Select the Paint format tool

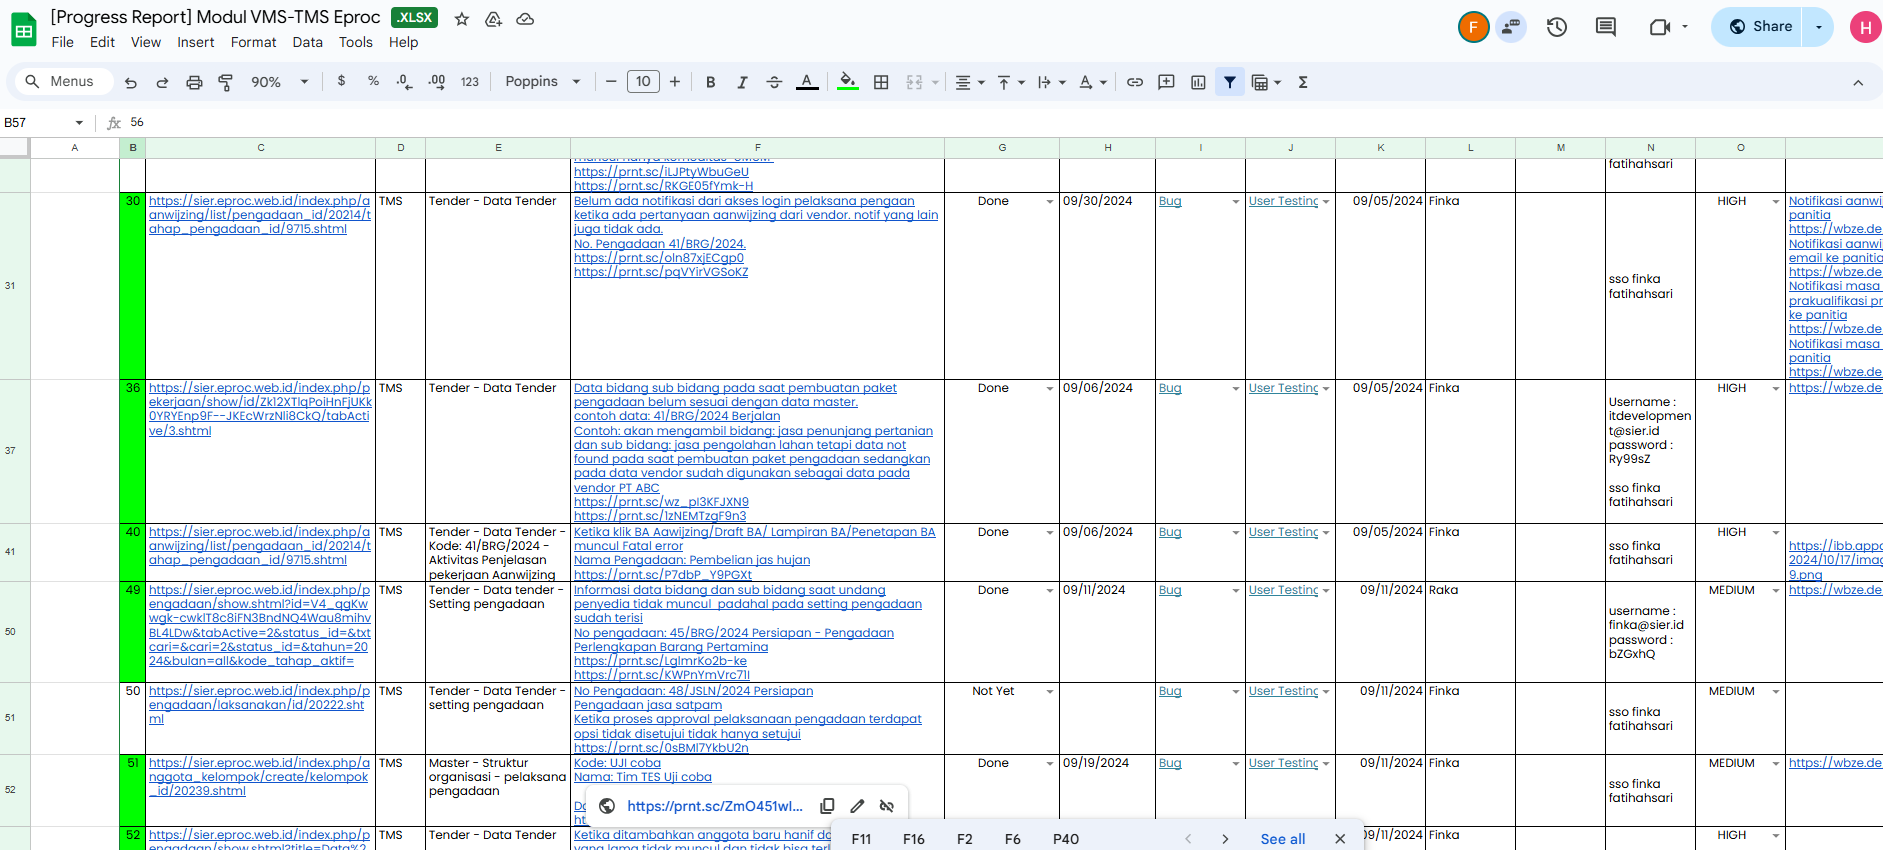coord(226,82)
